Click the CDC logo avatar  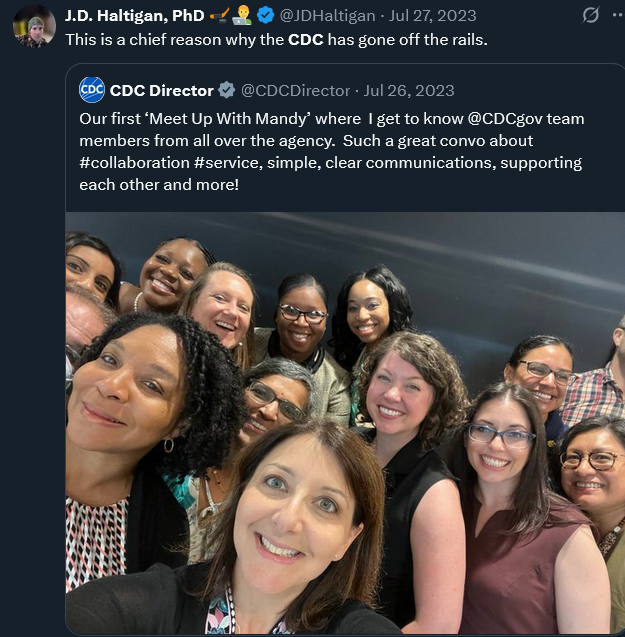(x=92, y=90)
